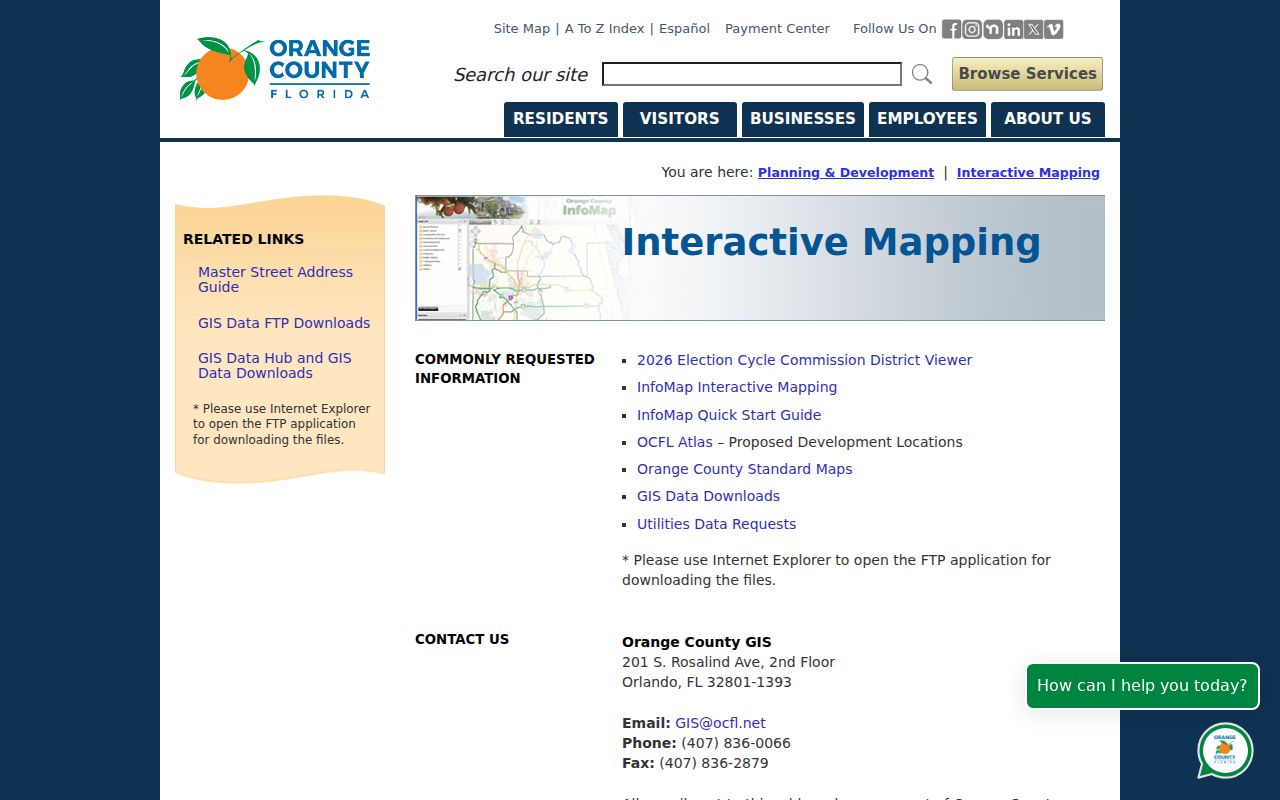Click the 'How can I help you today?' button
The image size is (1280, 800).
1142,686
